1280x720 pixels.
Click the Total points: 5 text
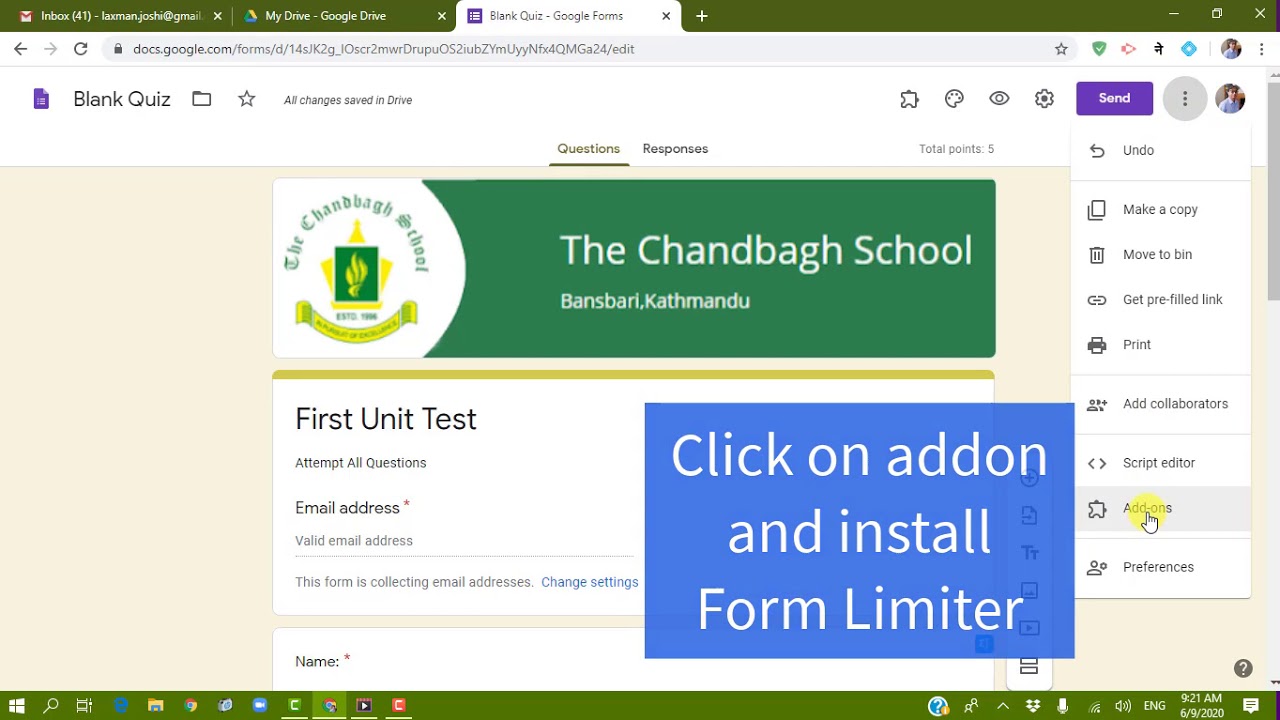956,149
